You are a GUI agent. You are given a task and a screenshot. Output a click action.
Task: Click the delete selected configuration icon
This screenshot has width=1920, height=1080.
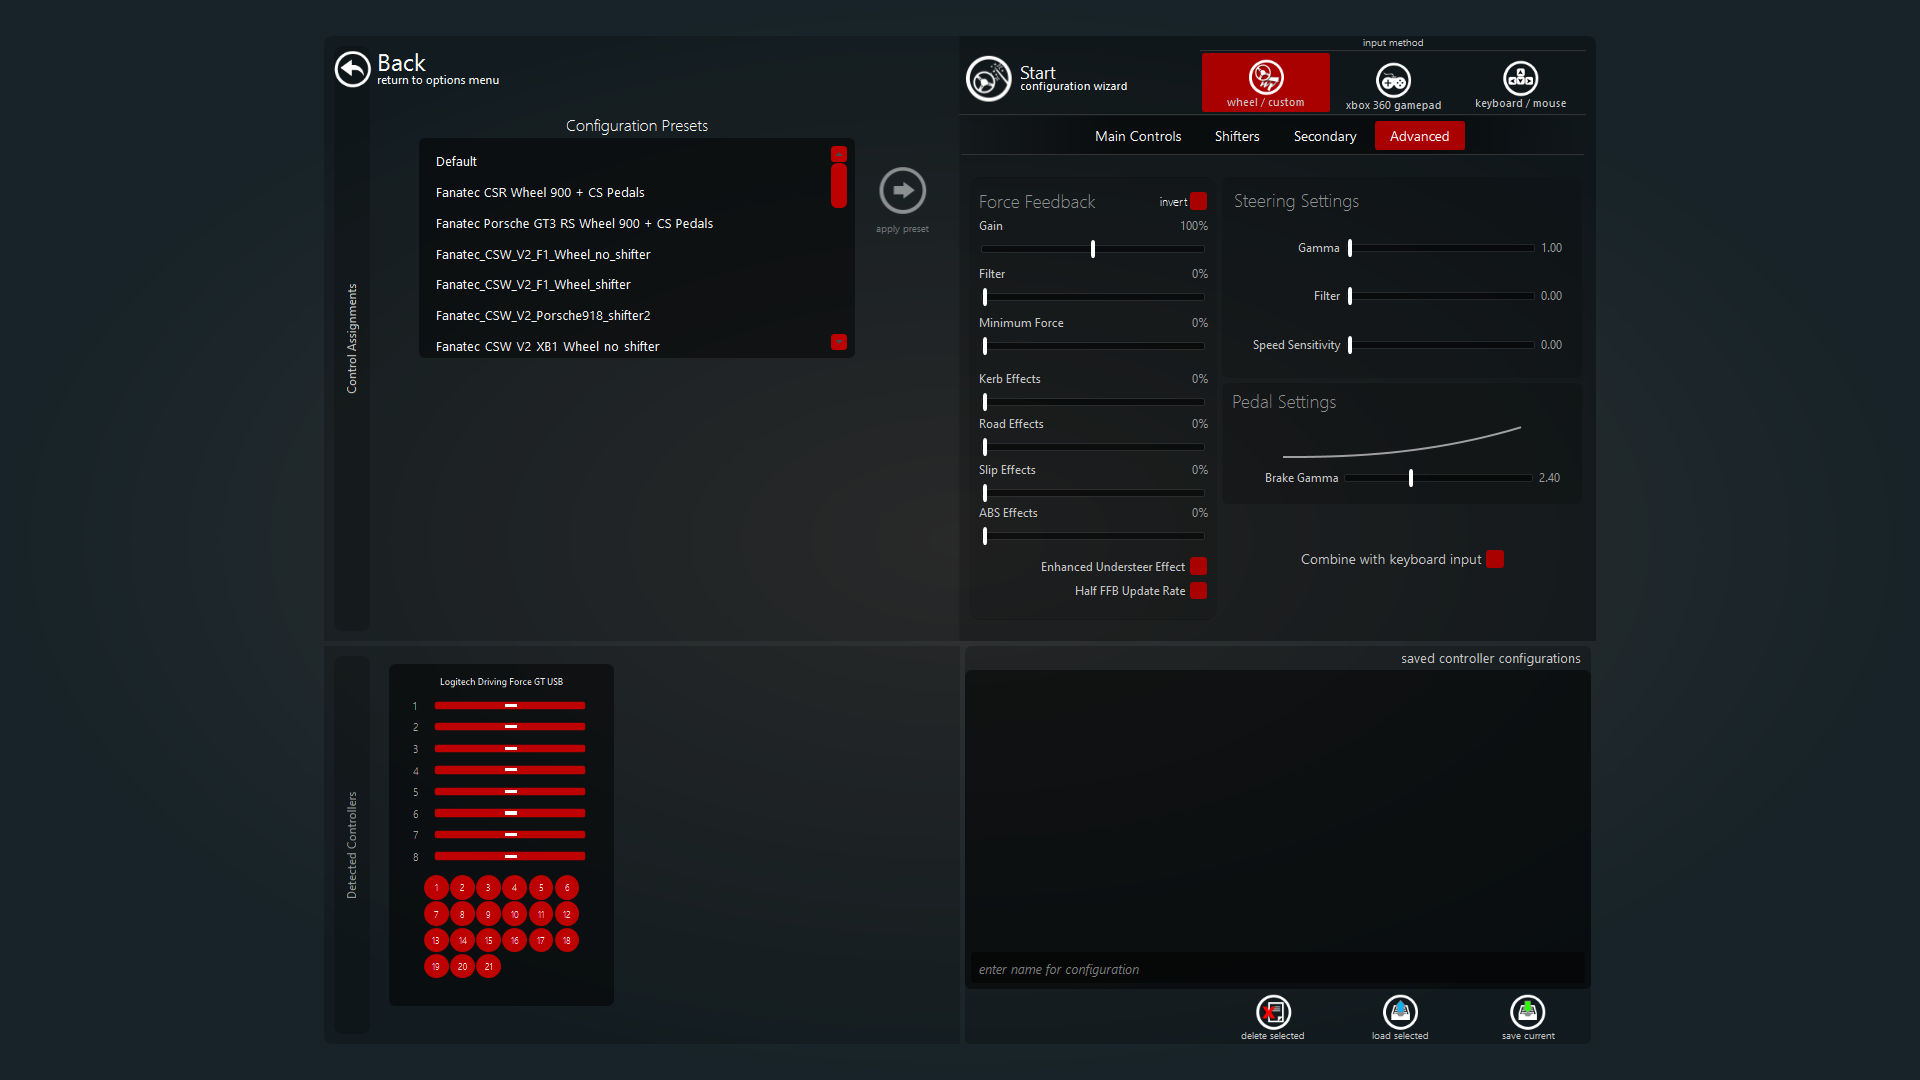click(1273, 1012)
